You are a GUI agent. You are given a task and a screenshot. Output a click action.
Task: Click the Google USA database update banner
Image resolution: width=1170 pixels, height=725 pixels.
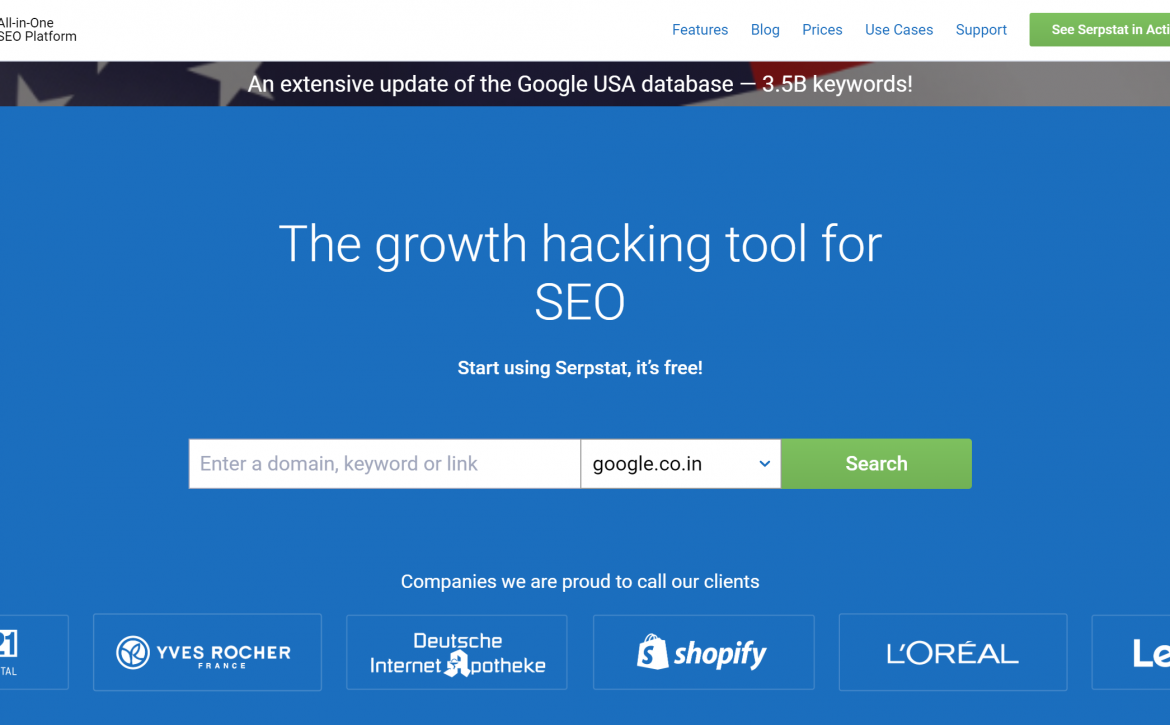click(x=580, y=84)
